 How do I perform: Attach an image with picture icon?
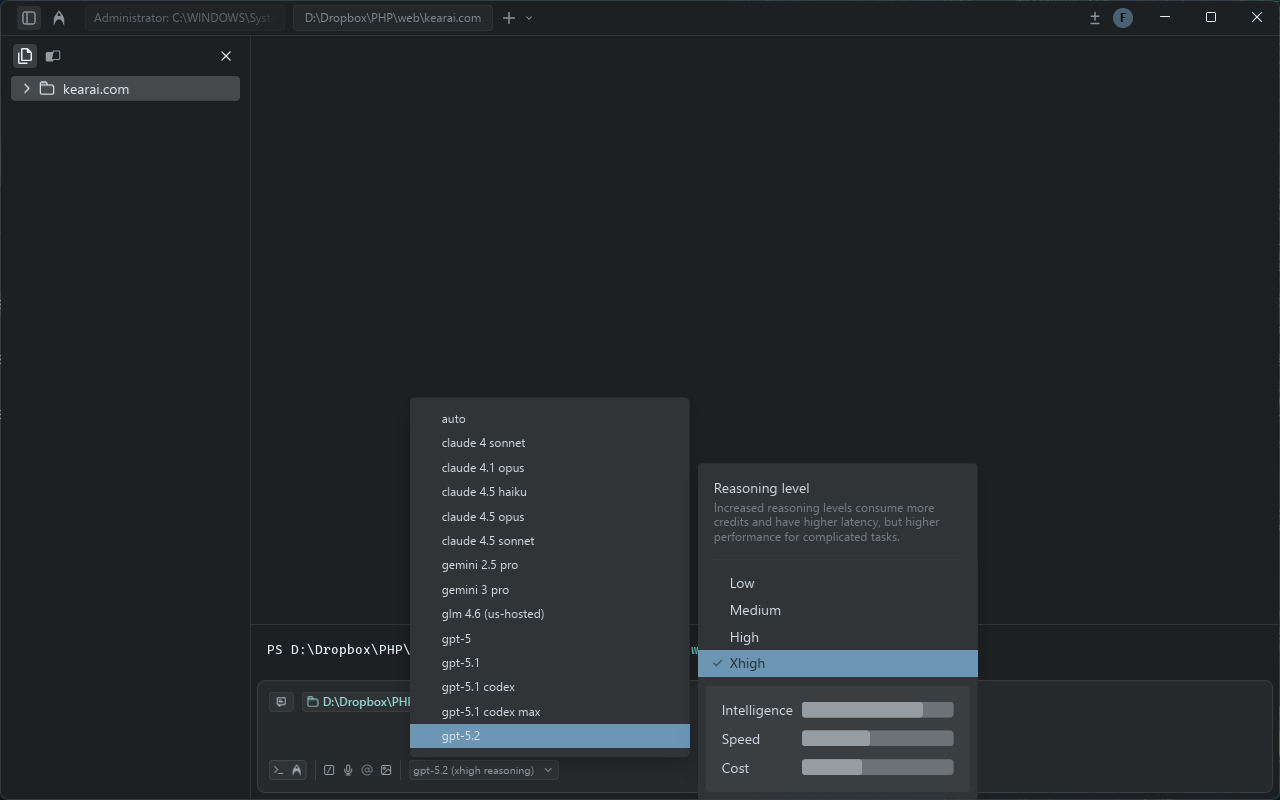point(386,770)
